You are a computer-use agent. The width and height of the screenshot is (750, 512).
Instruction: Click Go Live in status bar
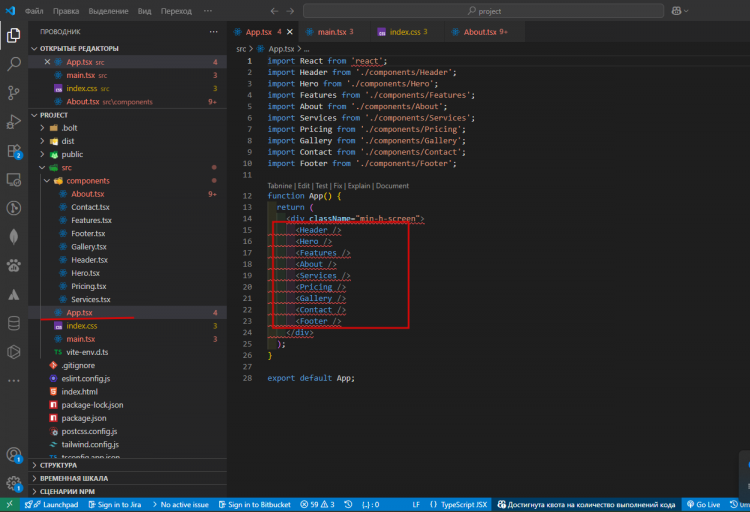[704, 504]
